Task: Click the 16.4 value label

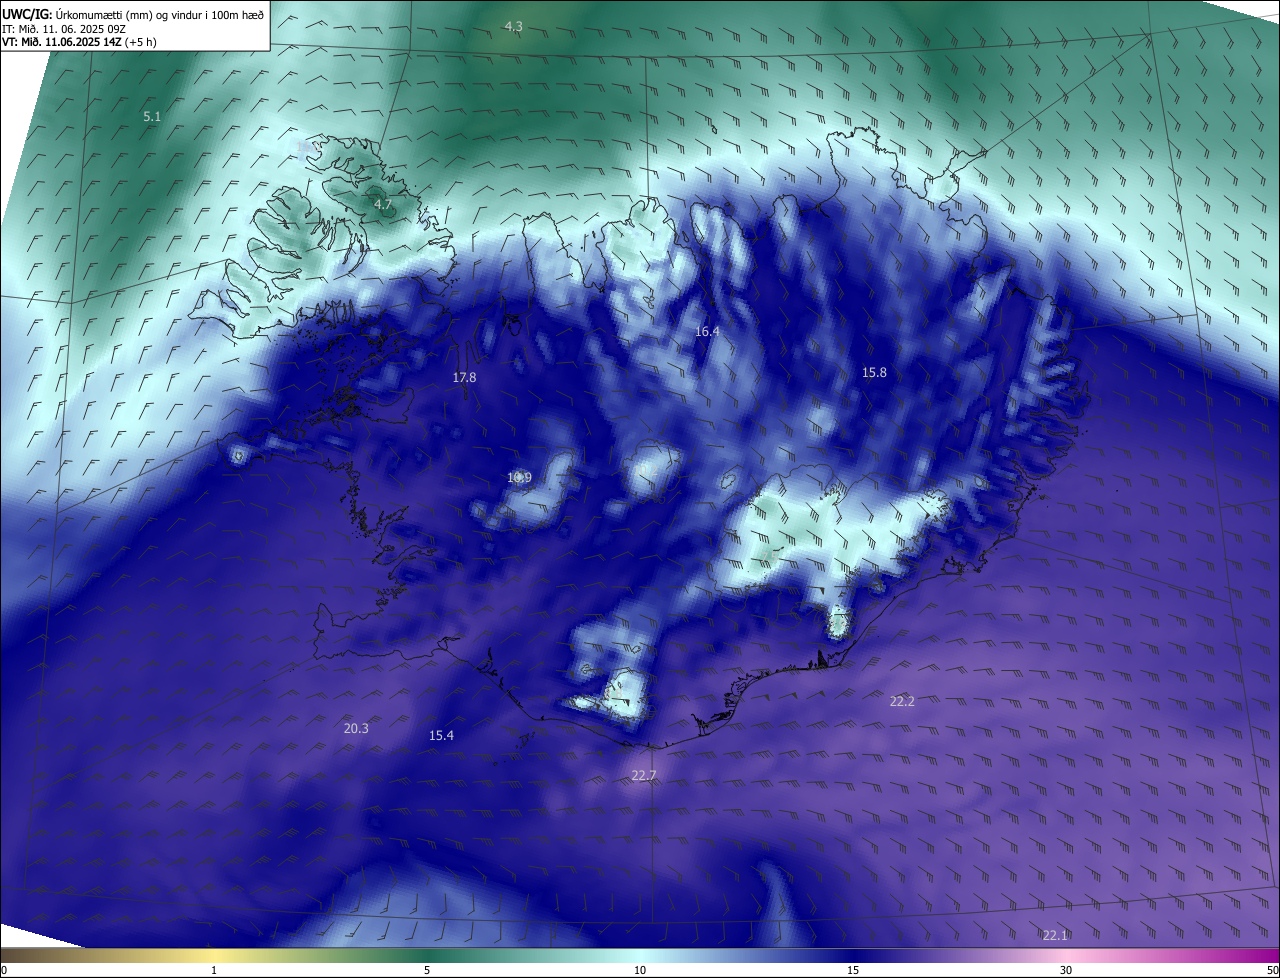Action: (707, 331)
